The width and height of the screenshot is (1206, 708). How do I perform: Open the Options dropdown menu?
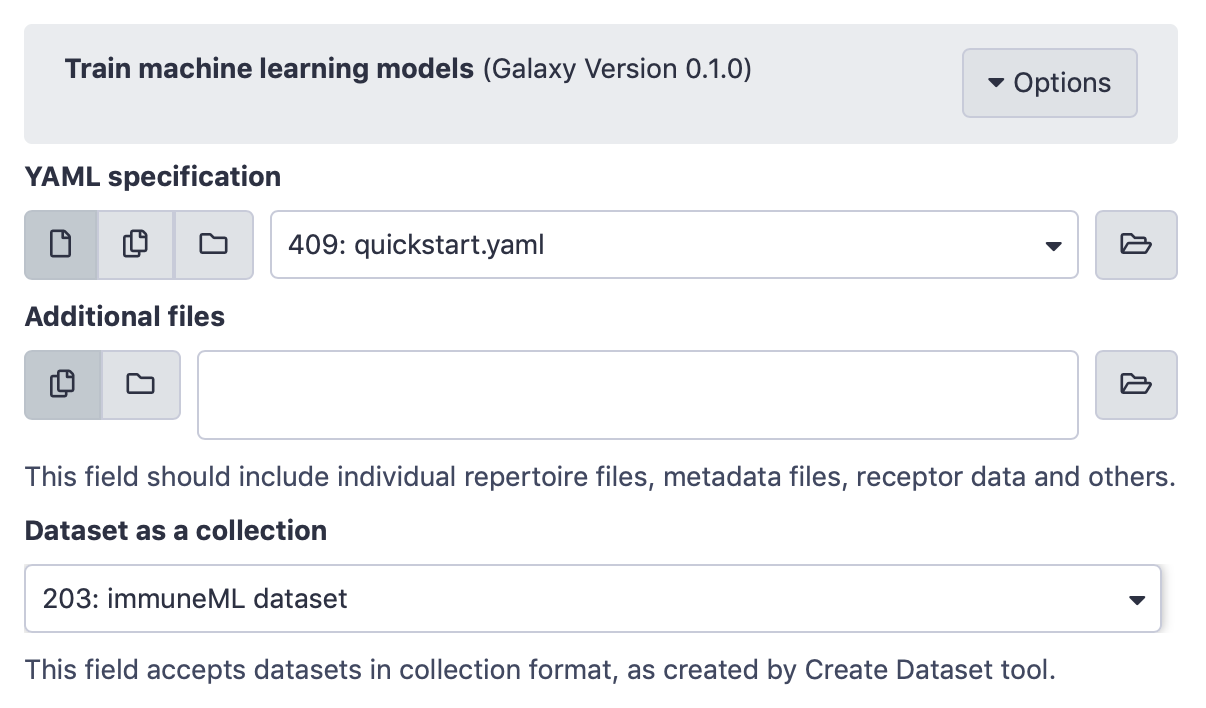(1049, 83)
